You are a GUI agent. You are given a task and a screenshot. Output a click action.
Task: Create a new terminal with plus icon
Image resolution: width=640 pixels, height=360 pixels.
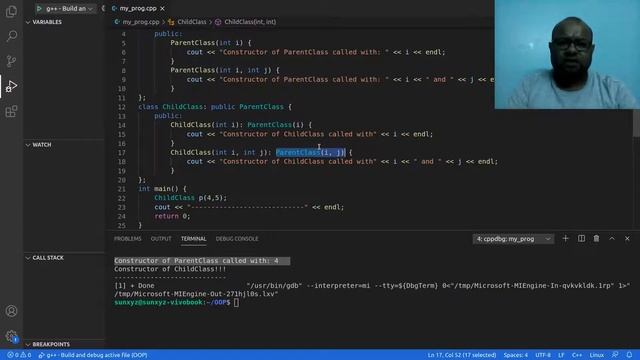[565, 238]
